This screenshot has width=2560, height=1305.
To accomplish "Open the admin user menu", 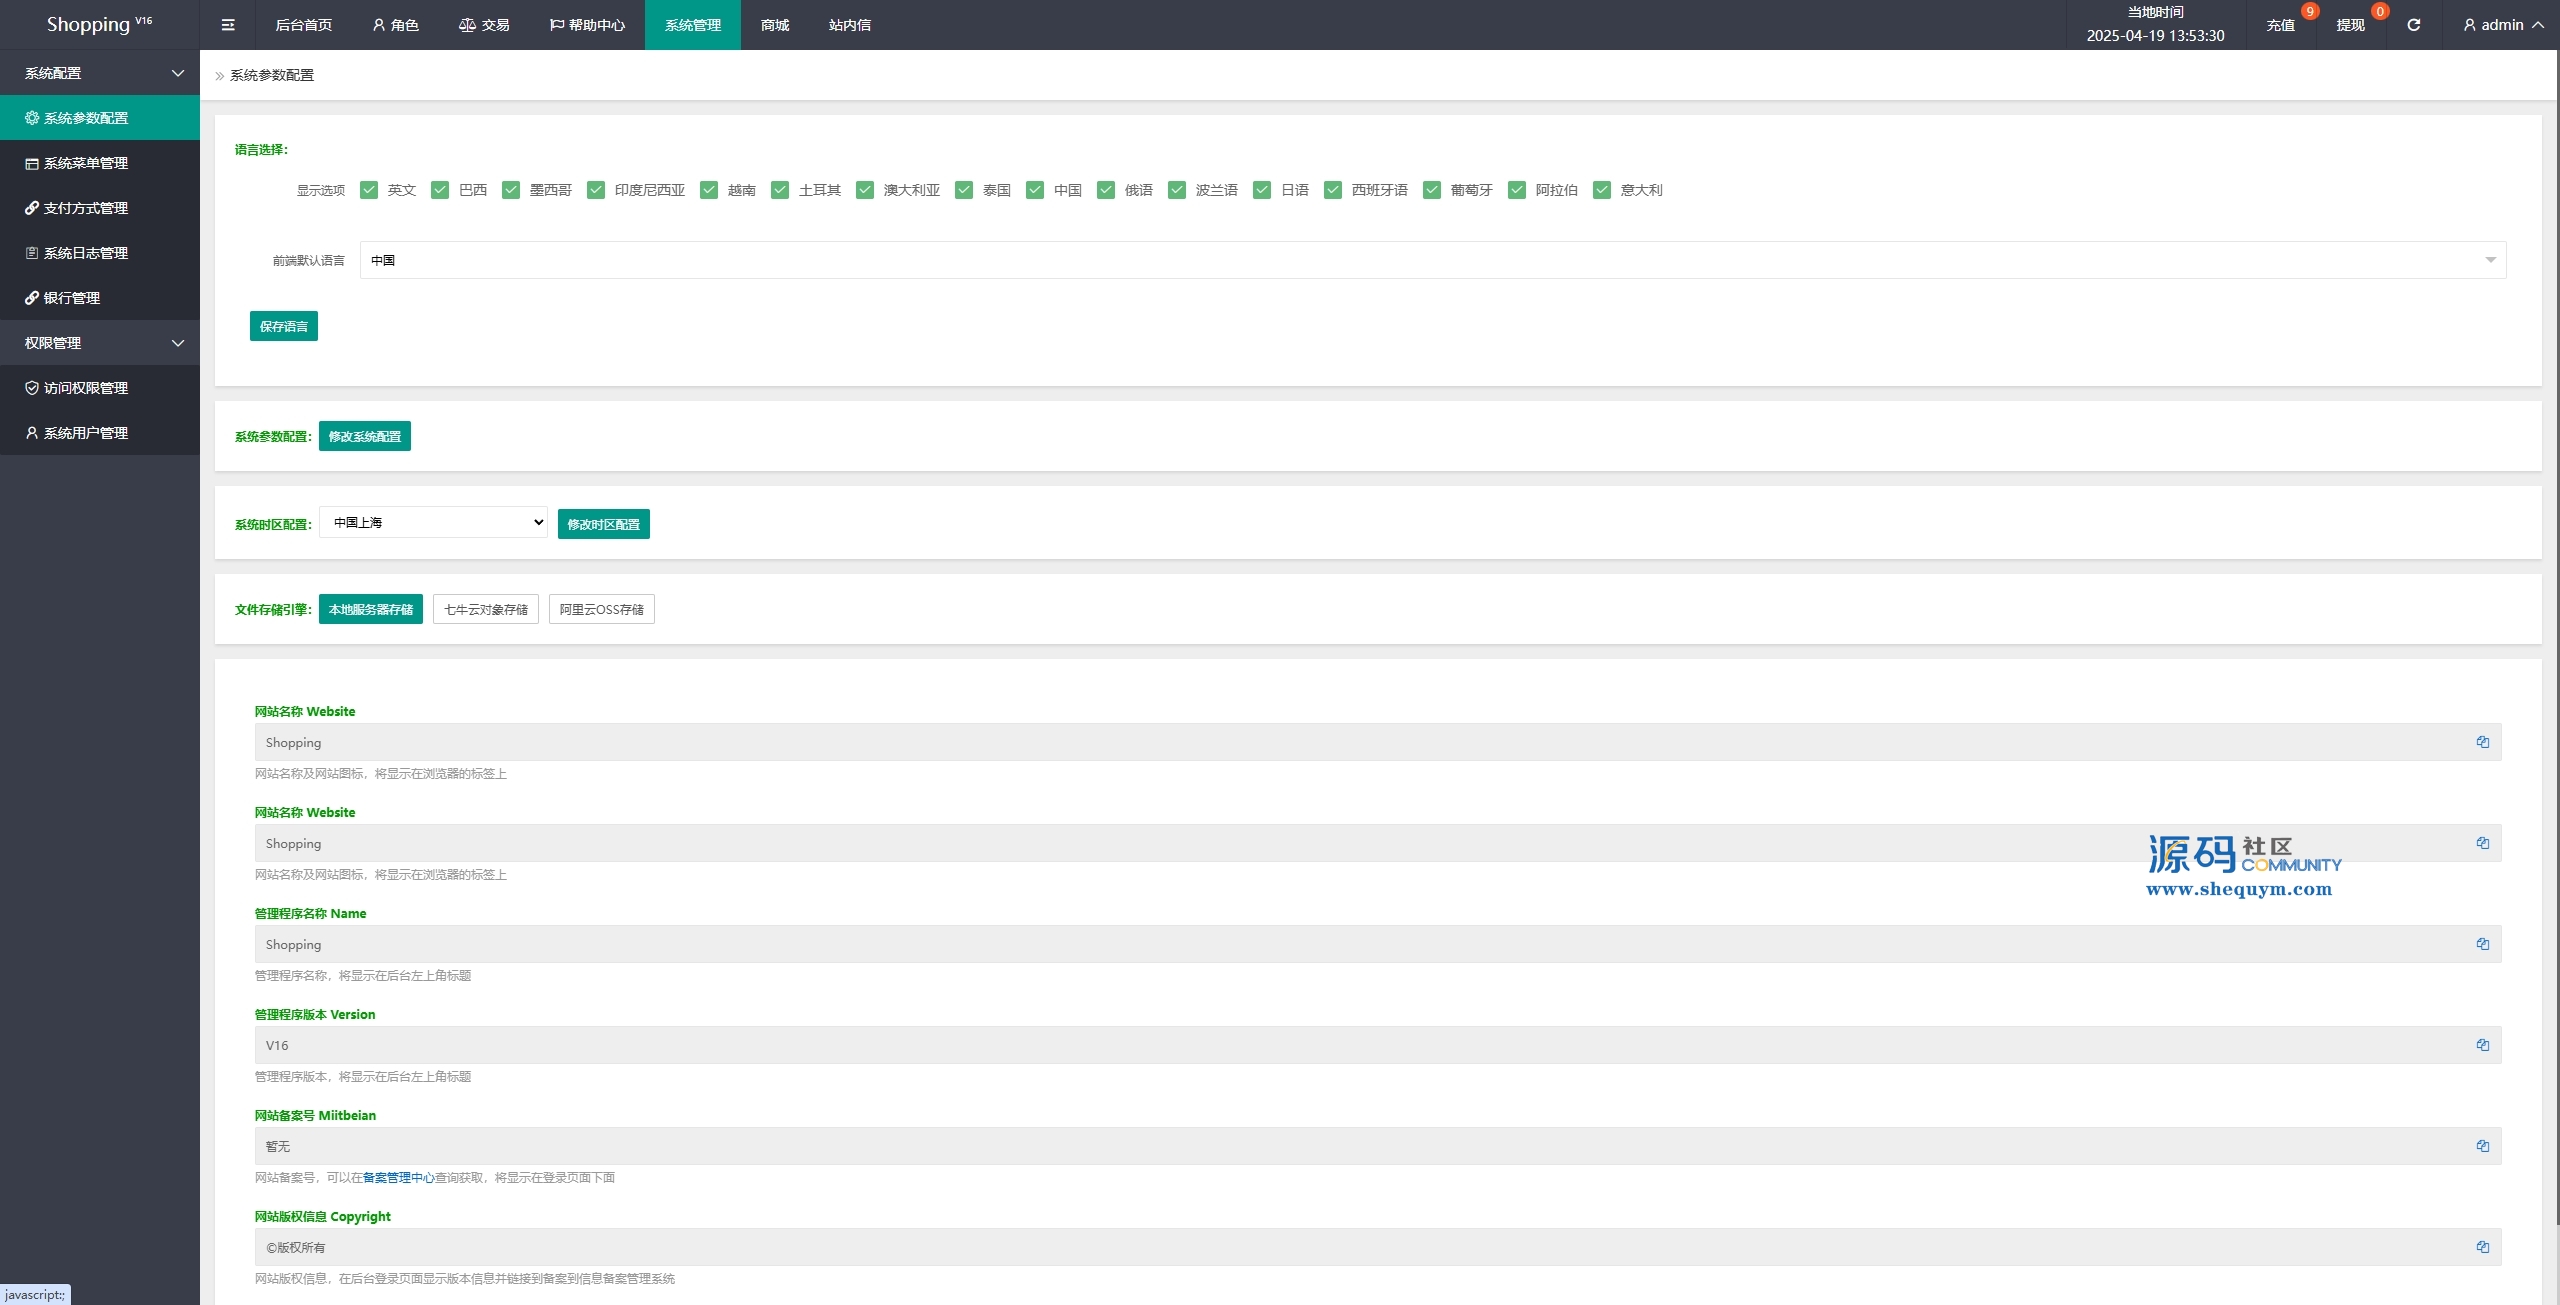I will (2502, 25).
